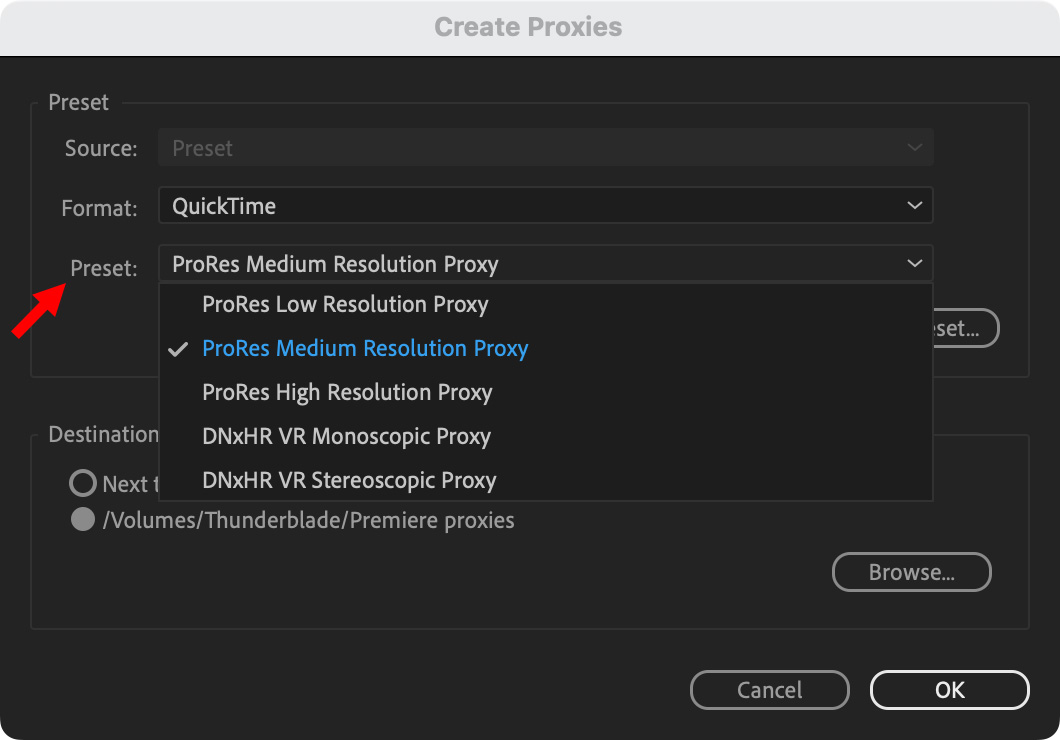
Task: Click the checkmark icon beside the selected preset
Action: click(179, 349)
